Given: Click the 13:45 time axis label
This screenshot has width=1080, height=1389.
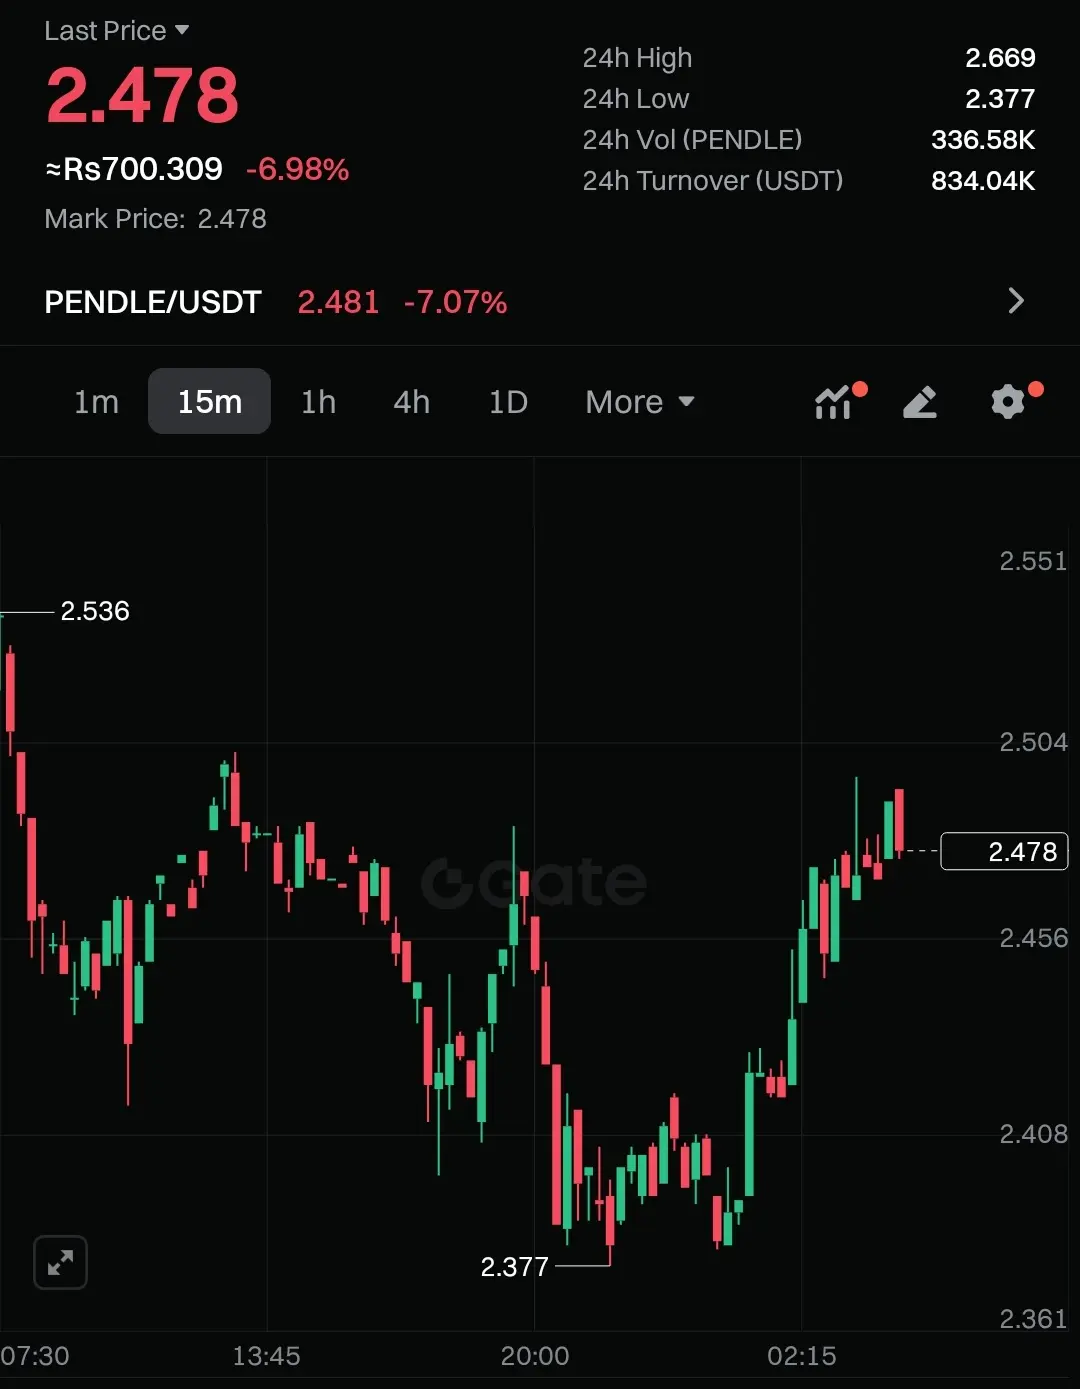Looking at the screenshot, I should 267,1357.
